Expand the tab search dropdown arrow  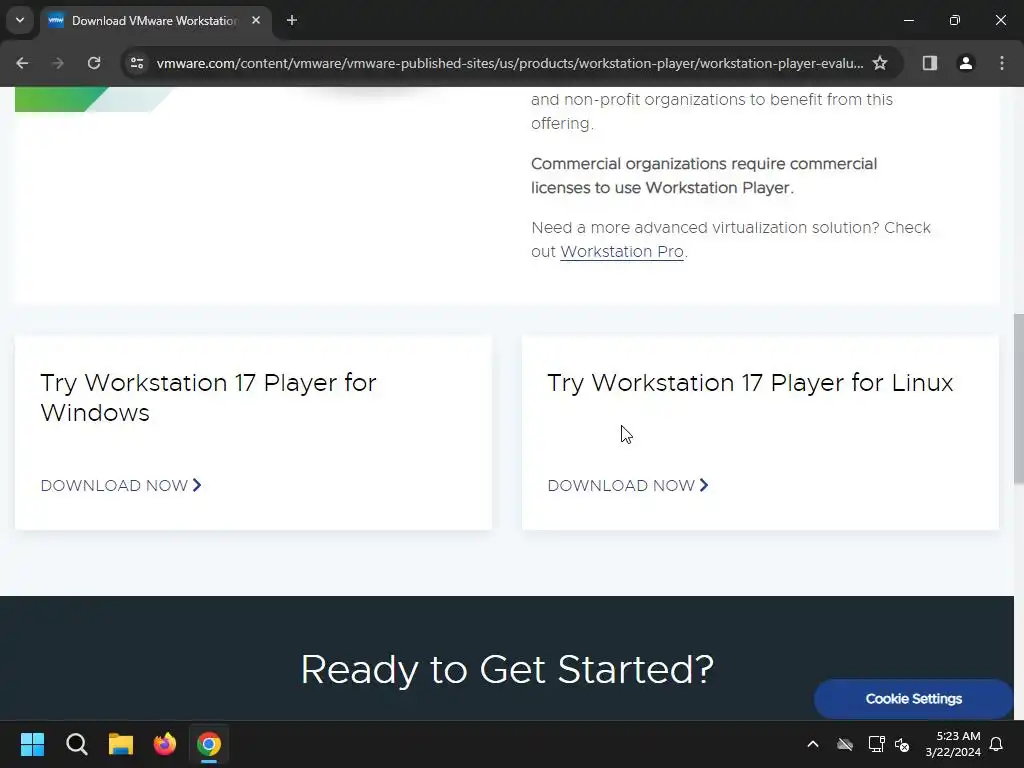click(20, 20)
